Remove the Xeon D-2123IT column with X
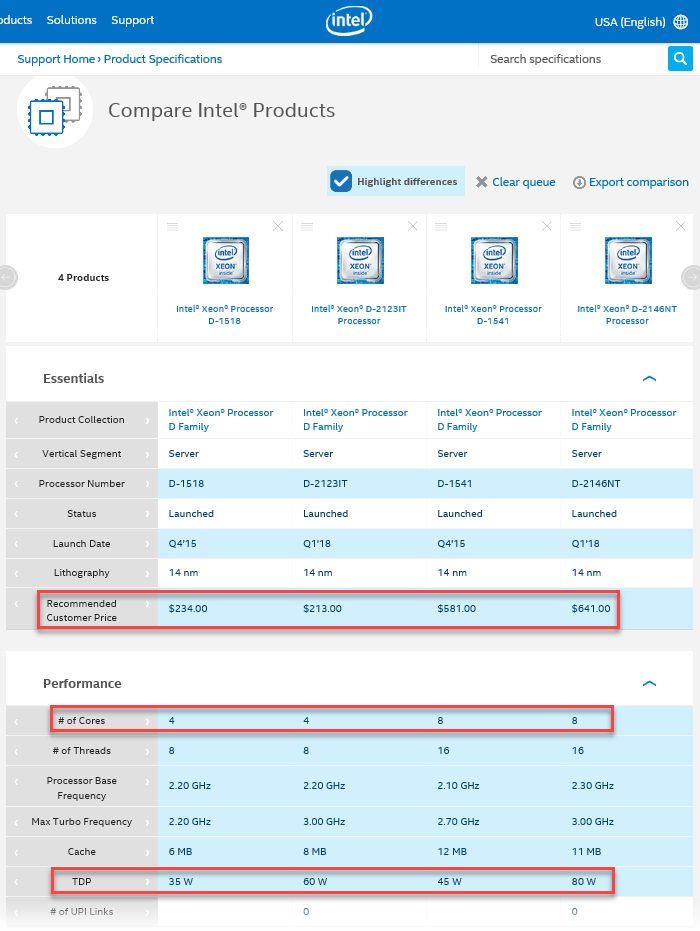 [413, 226]
